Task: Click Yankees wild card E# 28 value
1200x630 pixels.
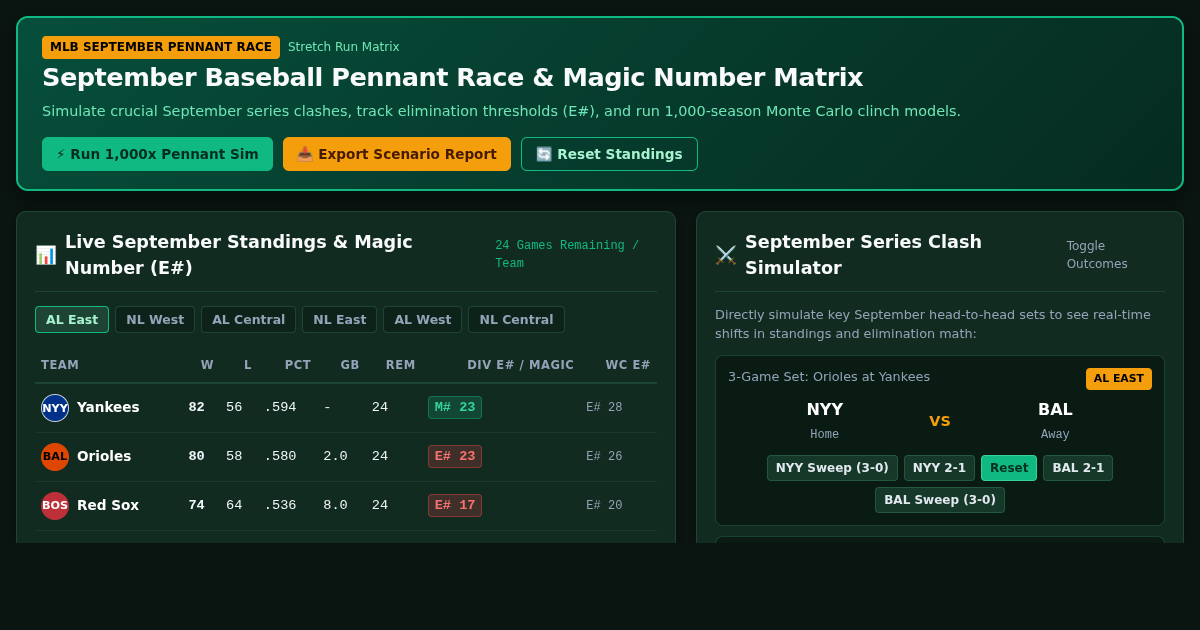Action: coord(604,408)
